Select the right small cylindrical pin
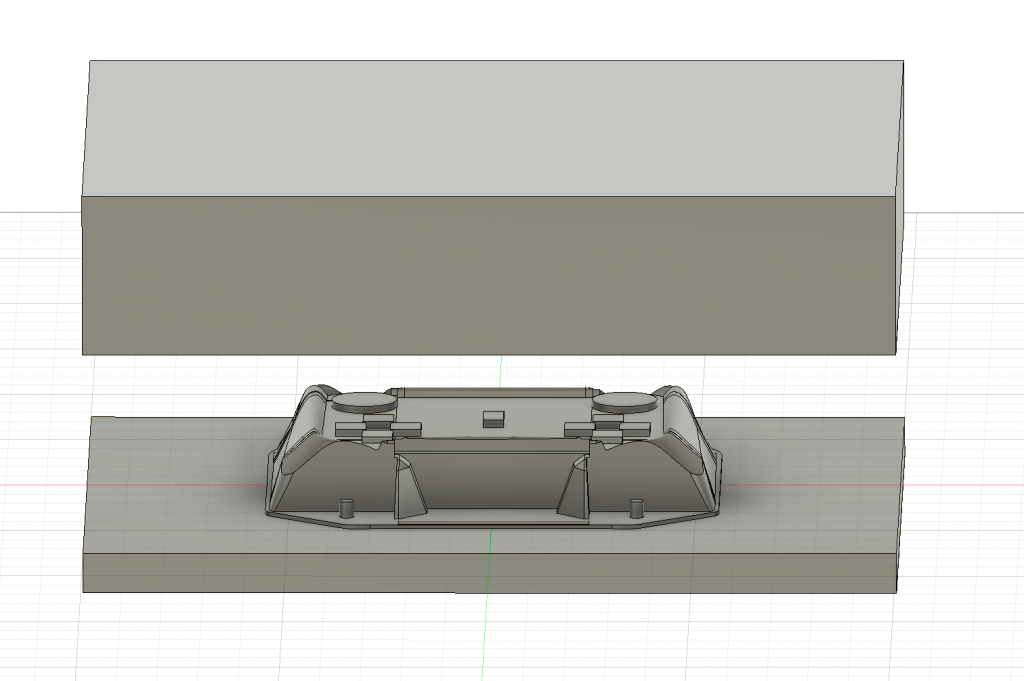 [x=635, y=506]
